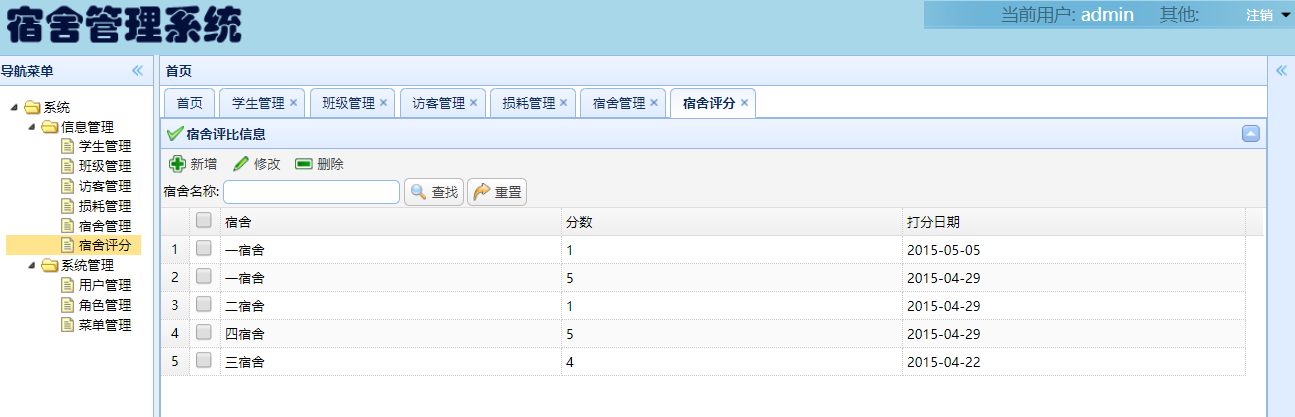Image resolution: width=1295 pixels, height=417 pixels.
Task: Check row 3 checkbox for 二宿舍
Action: pos(204,305)
